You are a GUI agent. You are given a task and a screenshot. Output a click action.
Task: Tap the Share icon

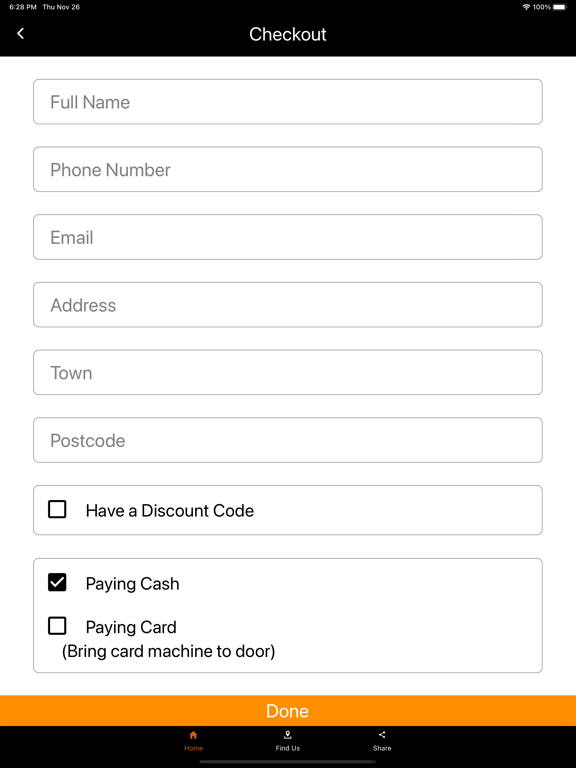pos(382,735)
